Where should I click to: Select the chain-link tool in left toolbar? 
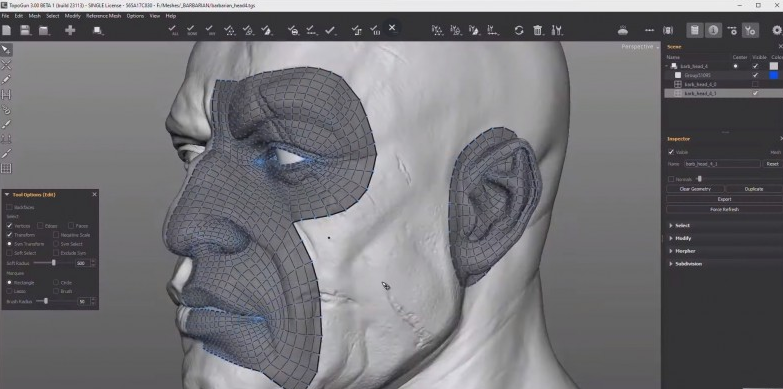click(x=6, y=109)
